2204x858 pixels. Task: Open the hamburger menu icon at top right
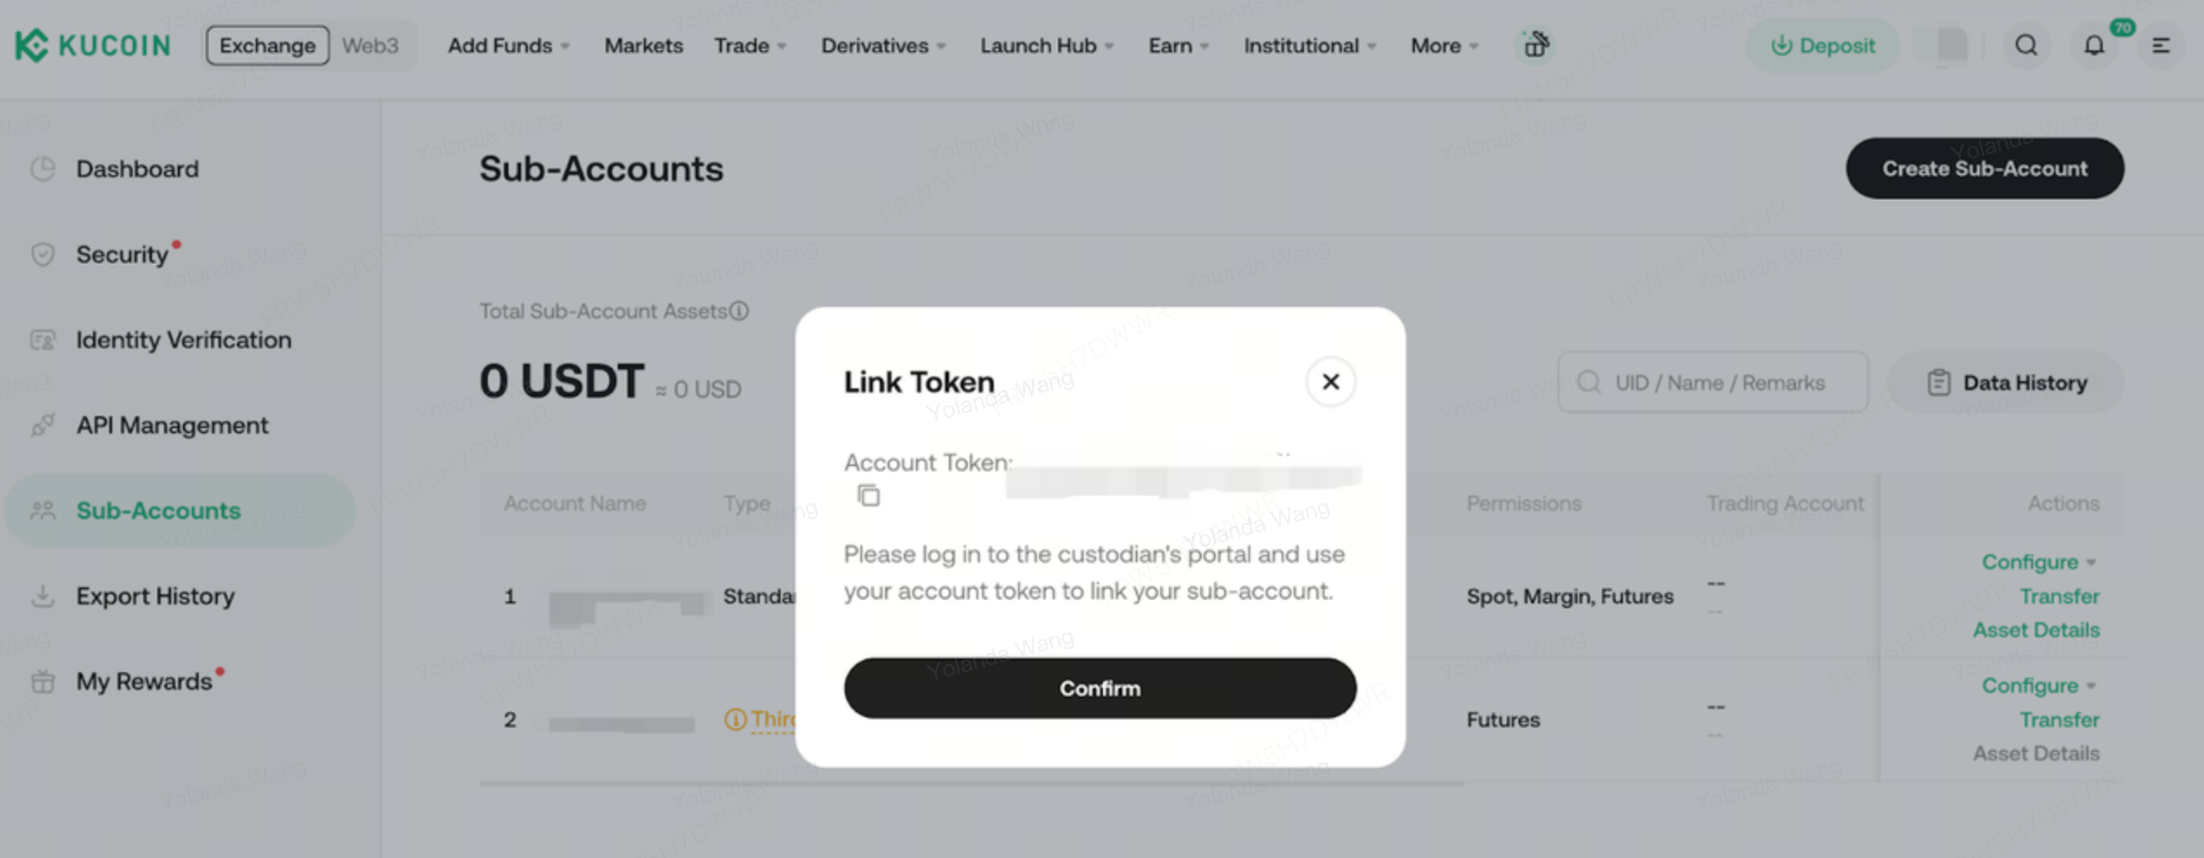2161,46
